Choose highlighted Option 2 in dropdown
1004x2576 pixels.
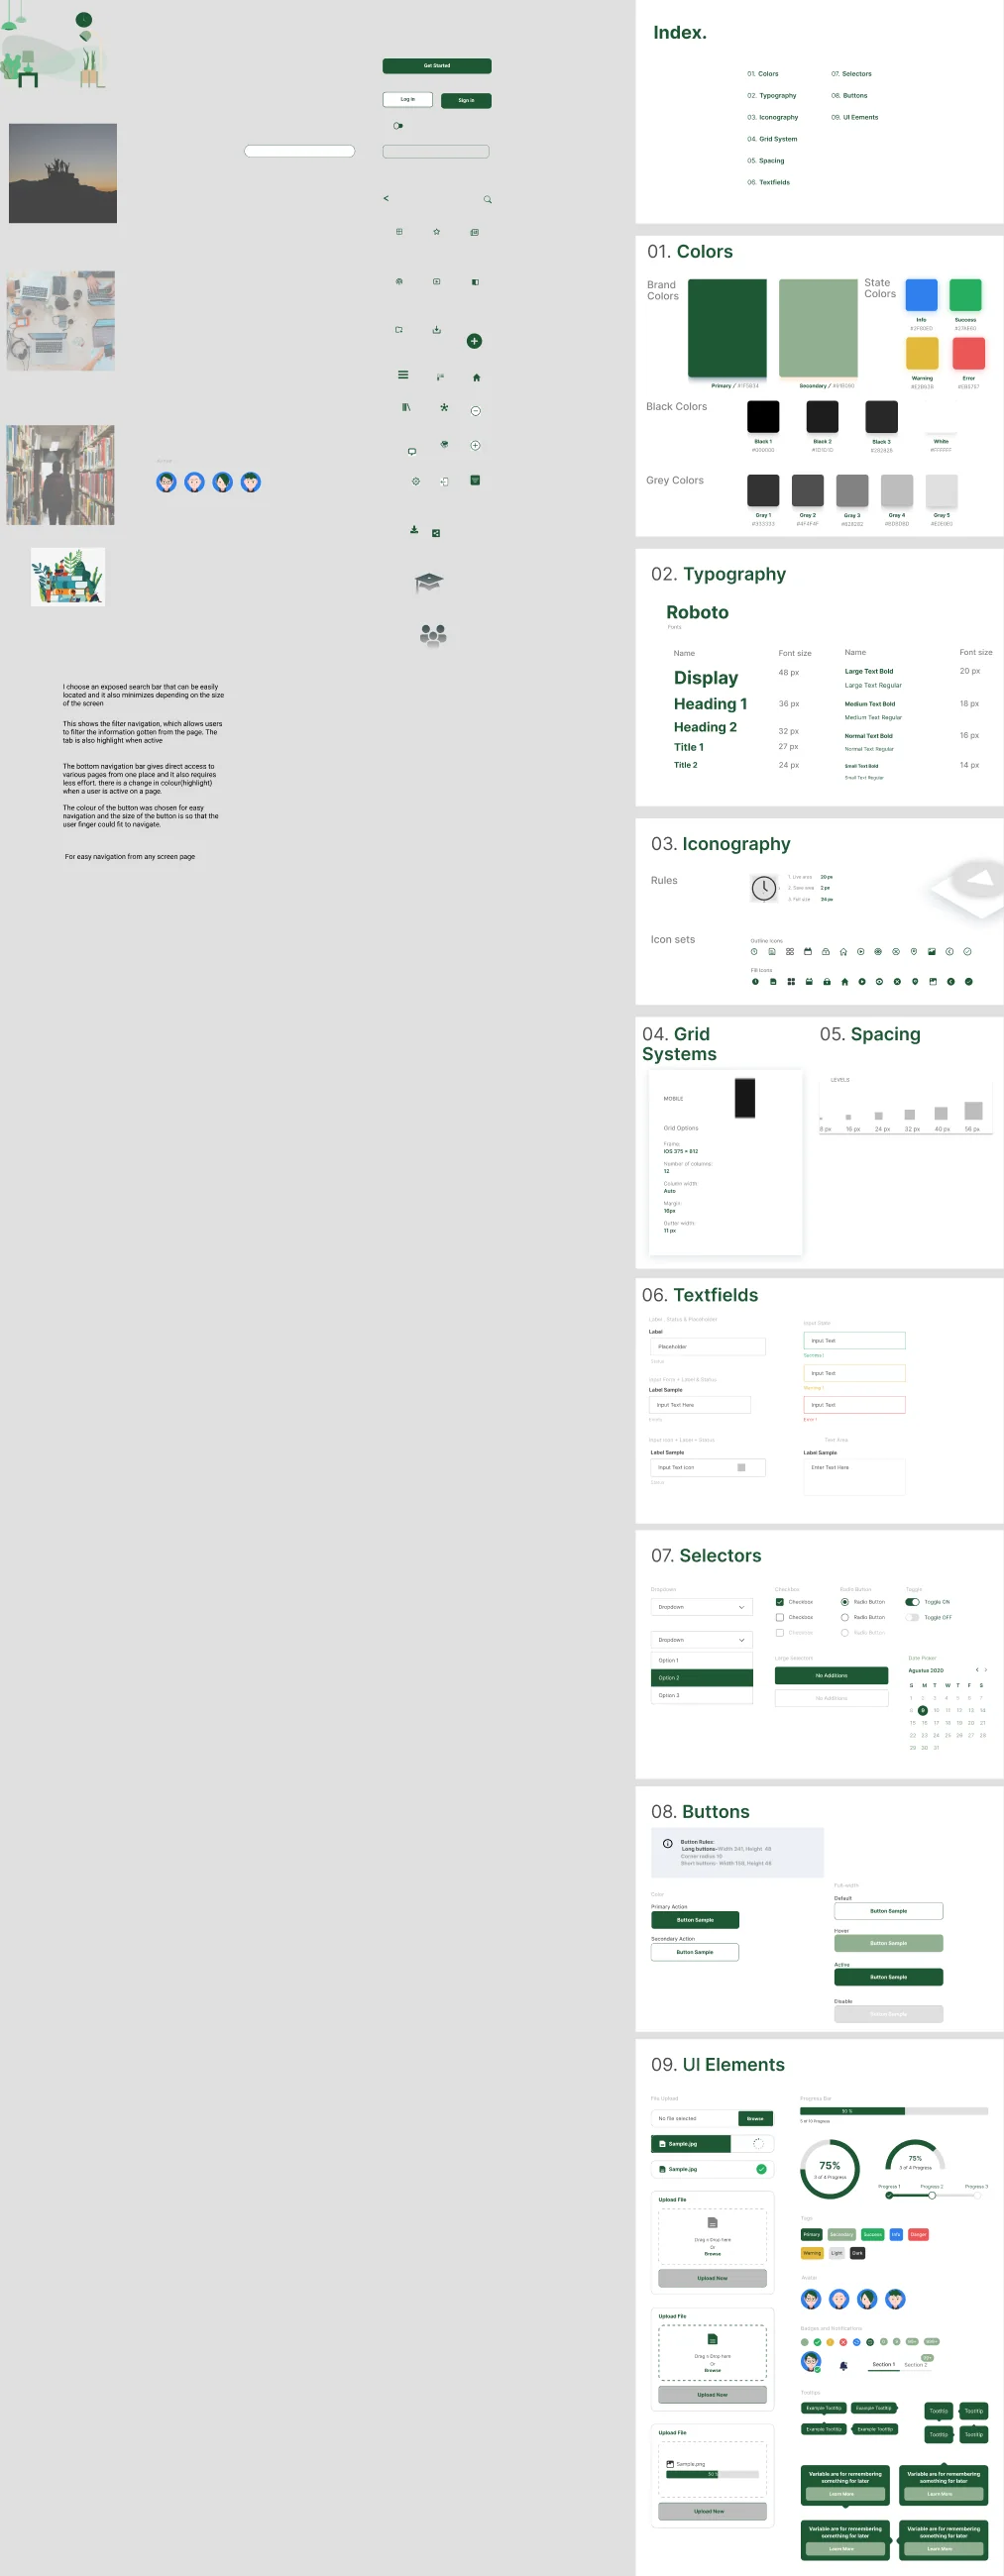[x=702, y=1678]
